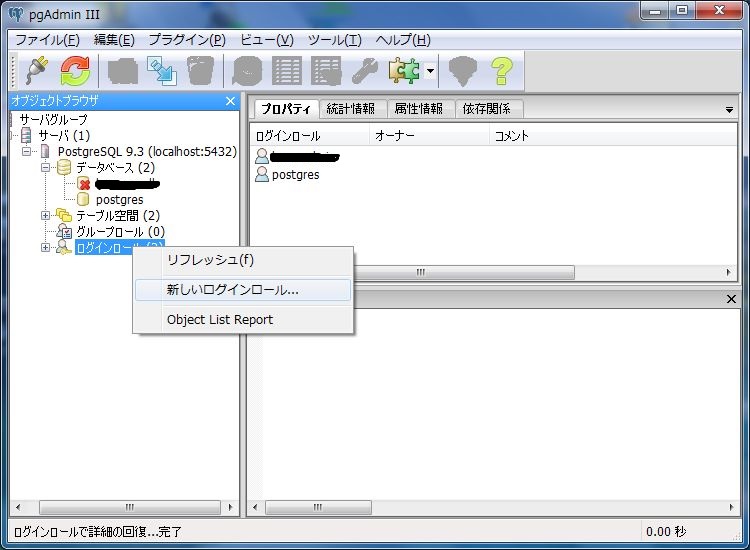Screen dimensions: 750x550
Task: Open the ビュー(V) menu
Action: (x=266, y=40)
